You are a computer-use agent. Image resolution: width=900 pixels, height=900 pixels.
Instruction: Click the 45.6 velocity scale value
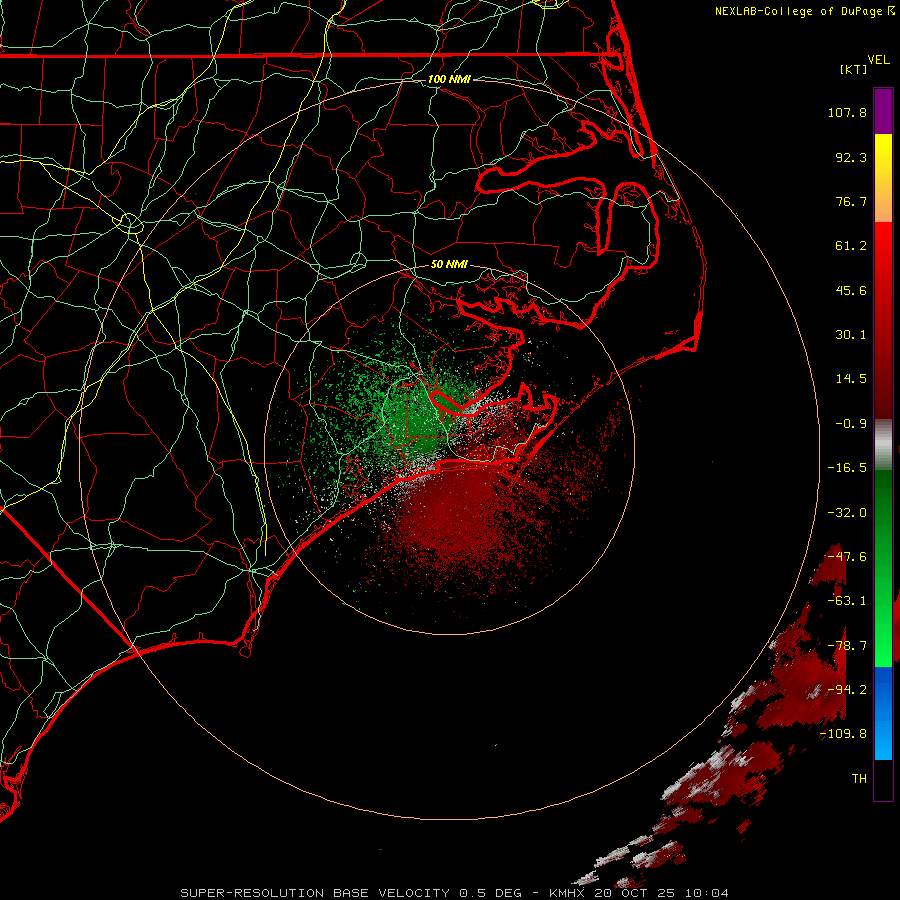point(851,290)
